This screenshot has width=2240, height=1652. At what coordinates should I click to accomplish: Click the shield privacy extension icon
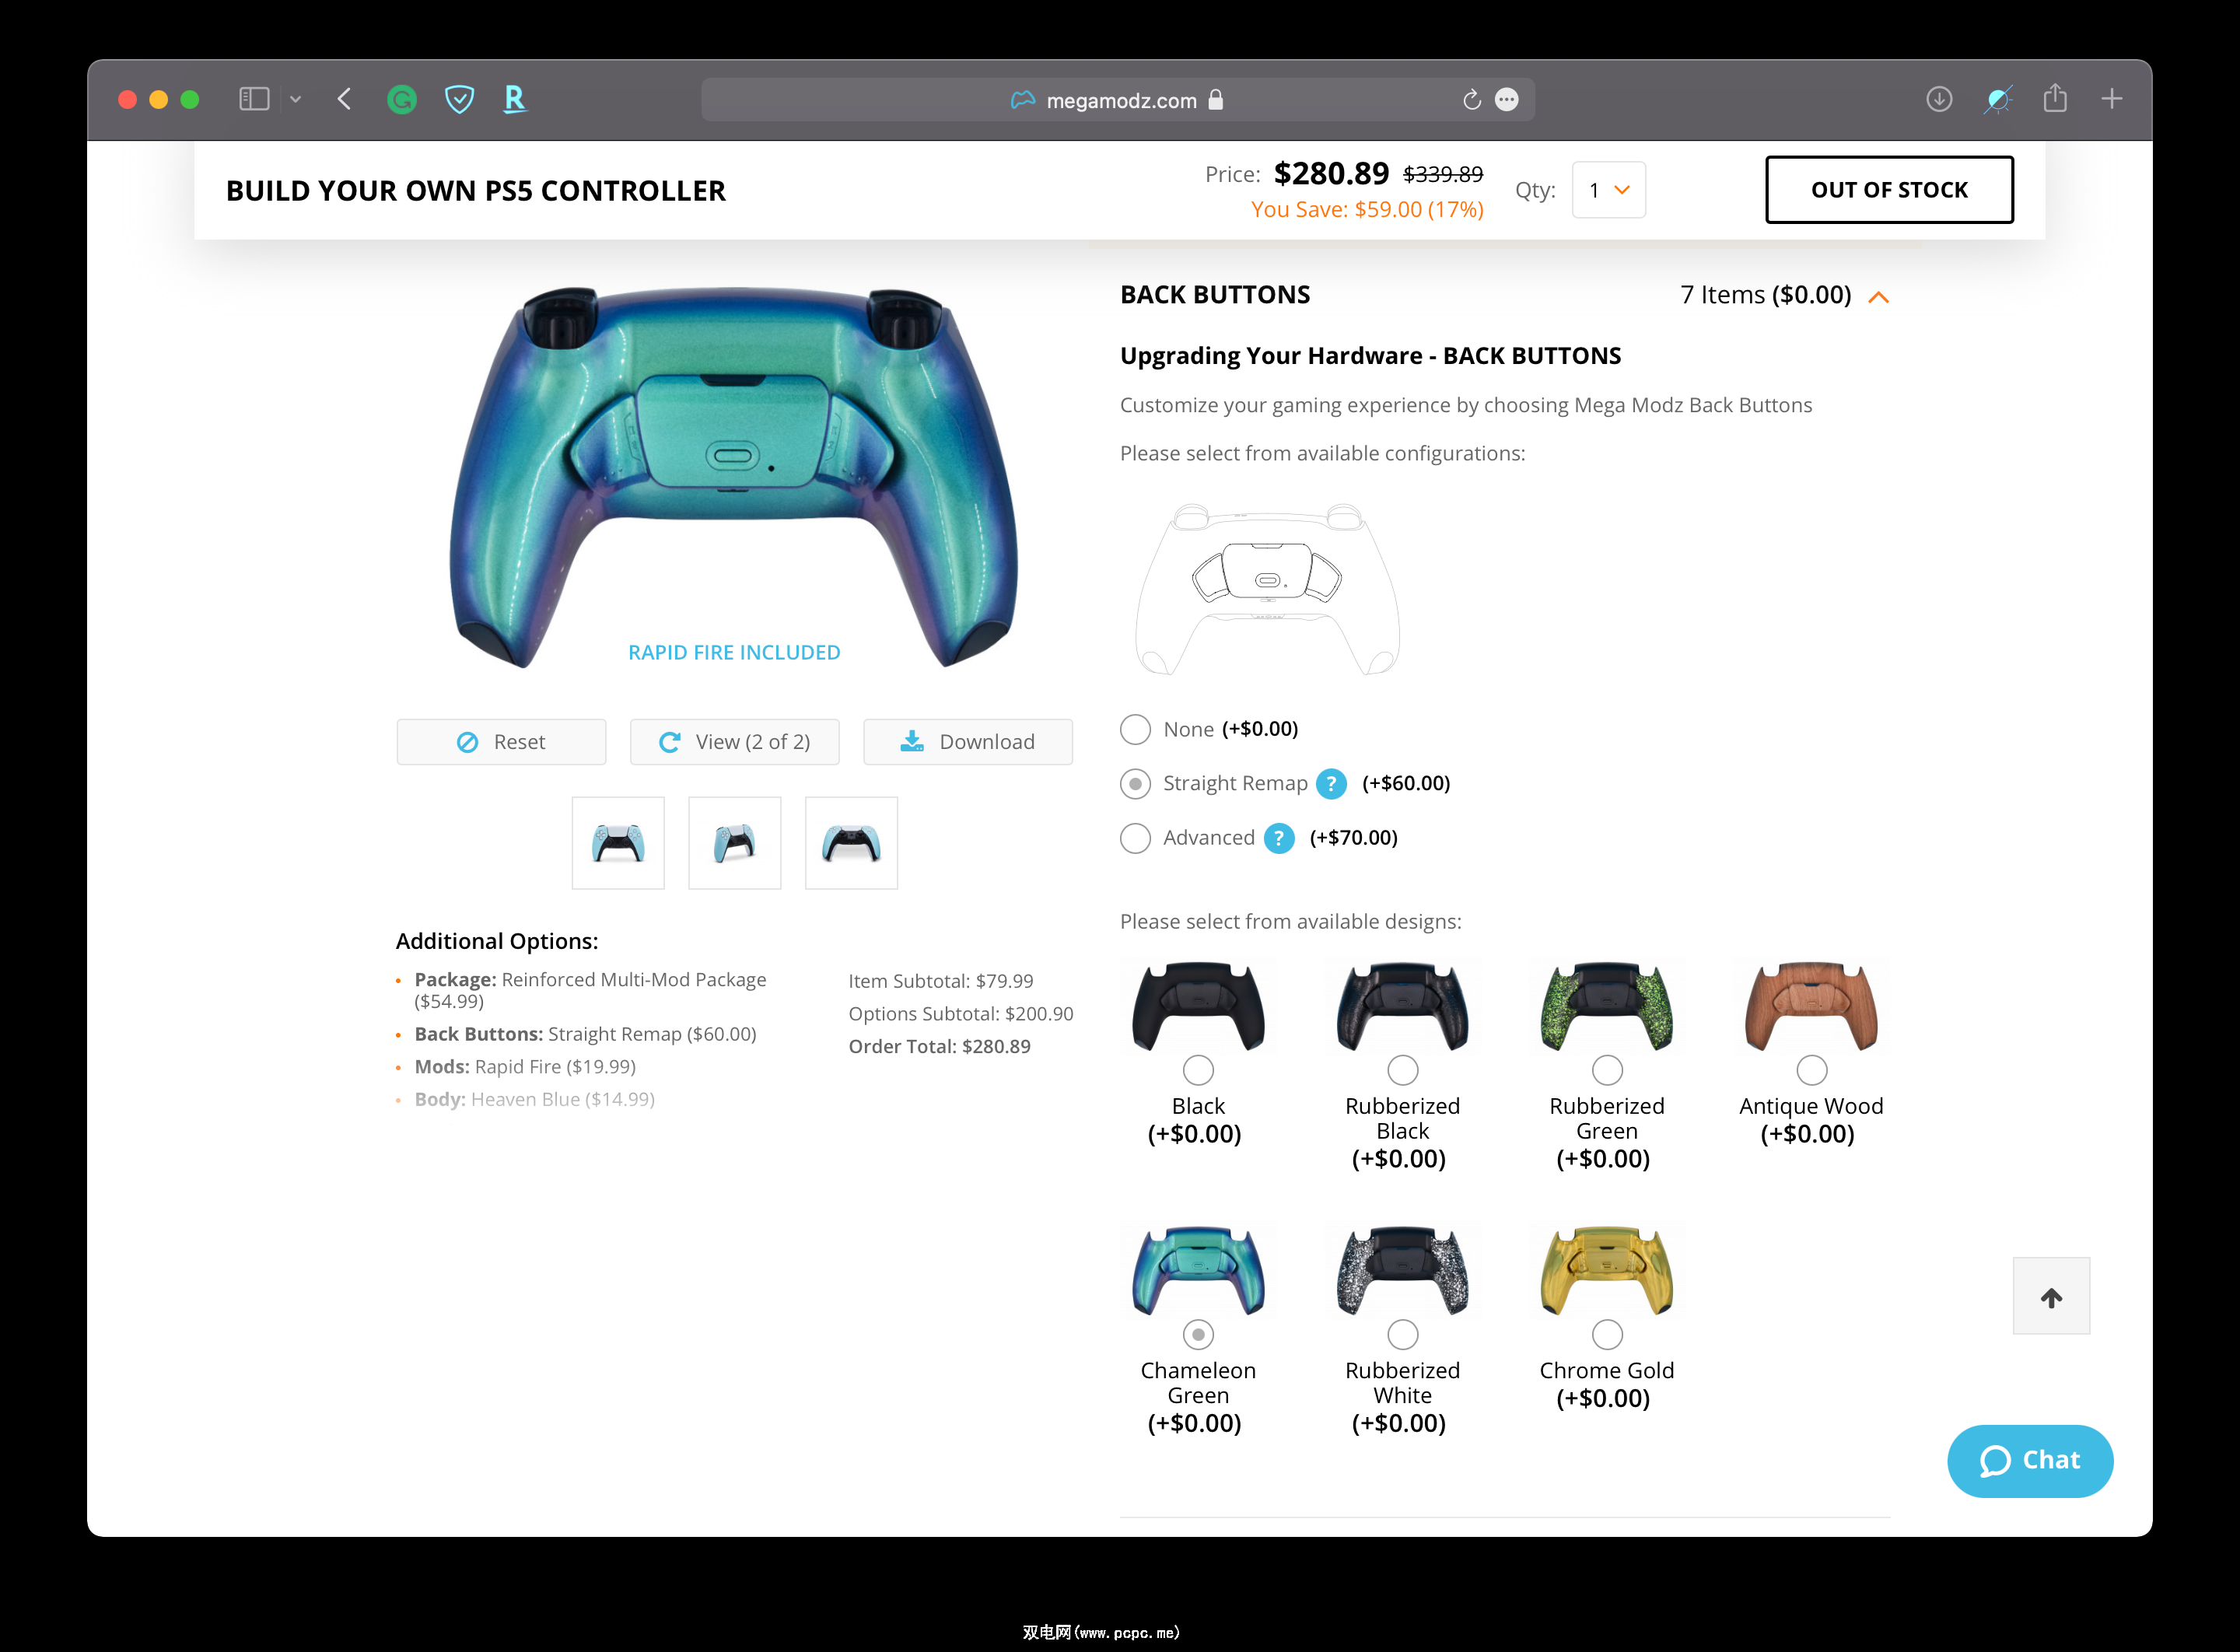[x=459, y=99]
